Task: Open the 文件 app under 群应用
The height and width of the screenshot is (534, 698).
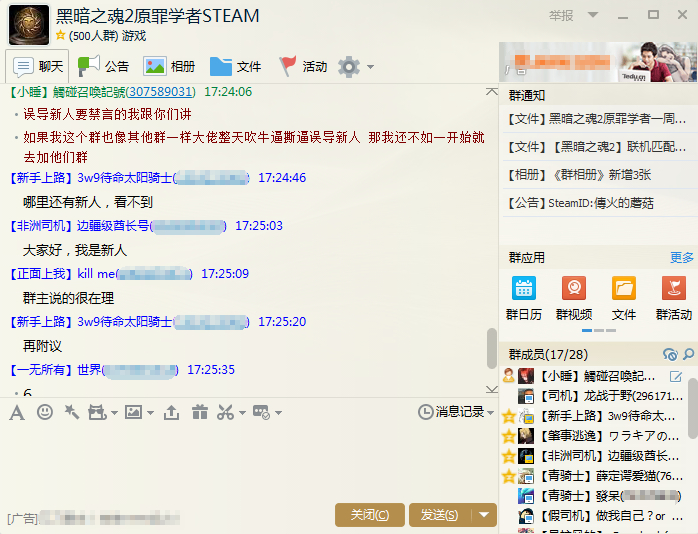Action: click(624, 298)
